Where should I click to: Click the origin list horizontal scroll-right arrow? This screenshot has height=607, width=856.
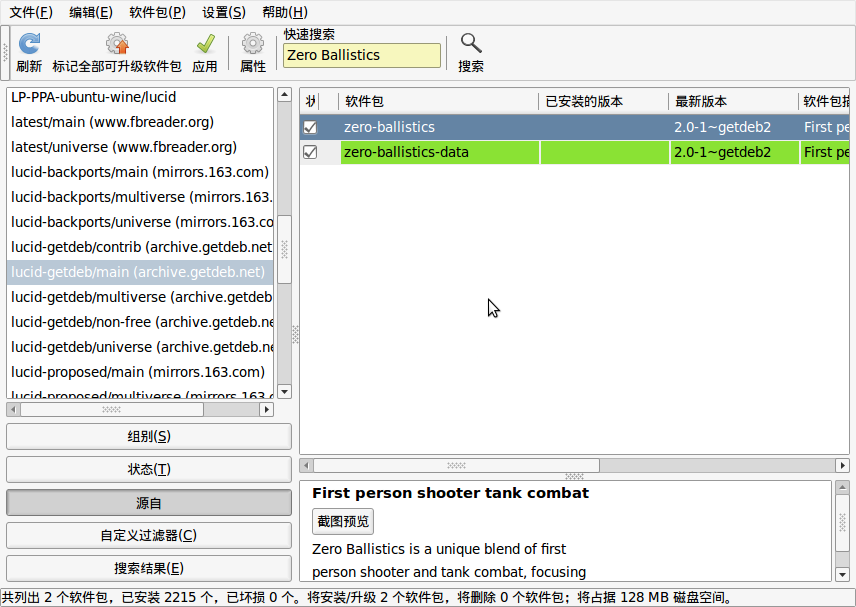point(266,409)
